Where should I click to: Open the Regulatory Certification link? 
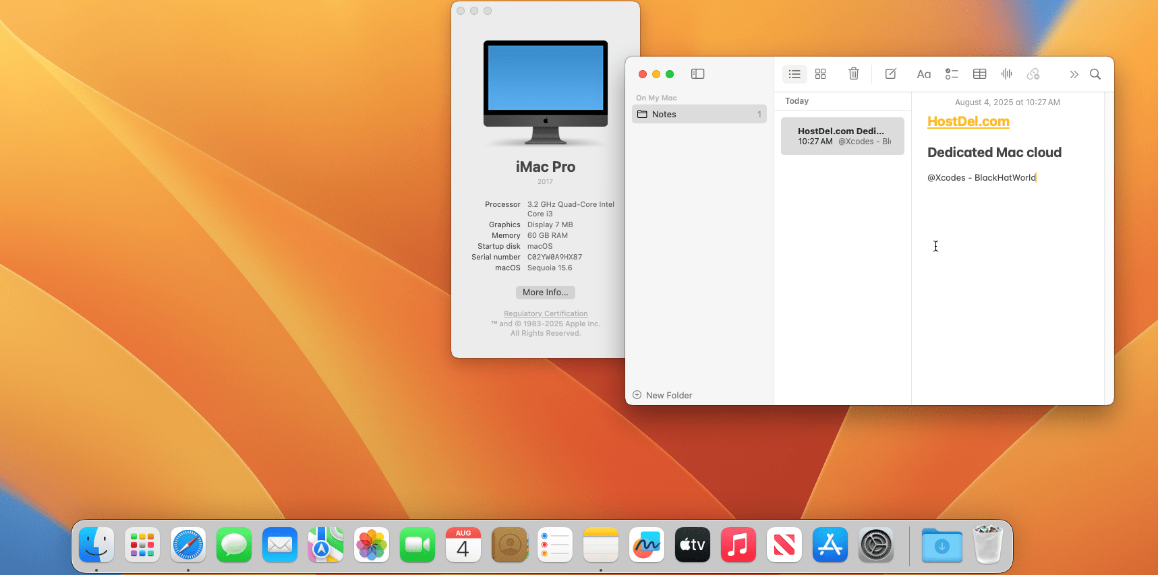546,314
